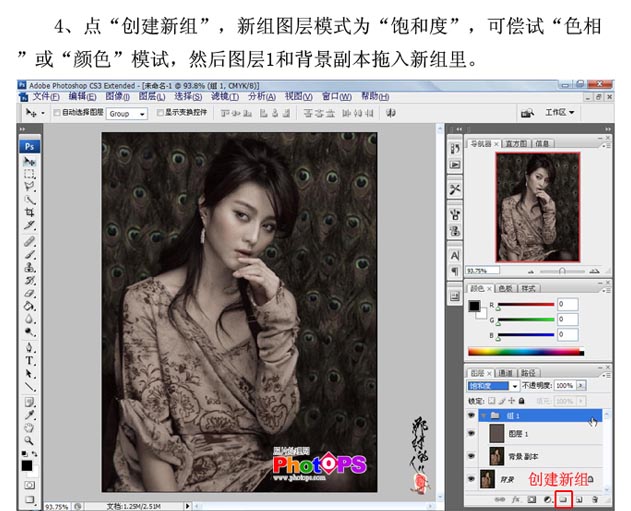Click the foreground color swatch in toolbox
The height and width of the screenshot is (511, 631).
click(x=27, y=466)
